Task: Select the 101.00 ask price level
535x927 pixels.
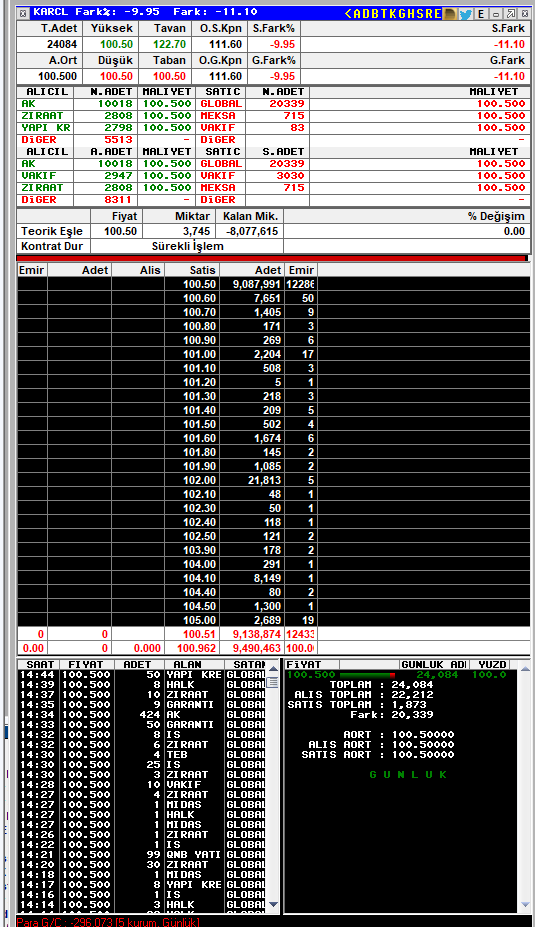Action: [274, 354]
